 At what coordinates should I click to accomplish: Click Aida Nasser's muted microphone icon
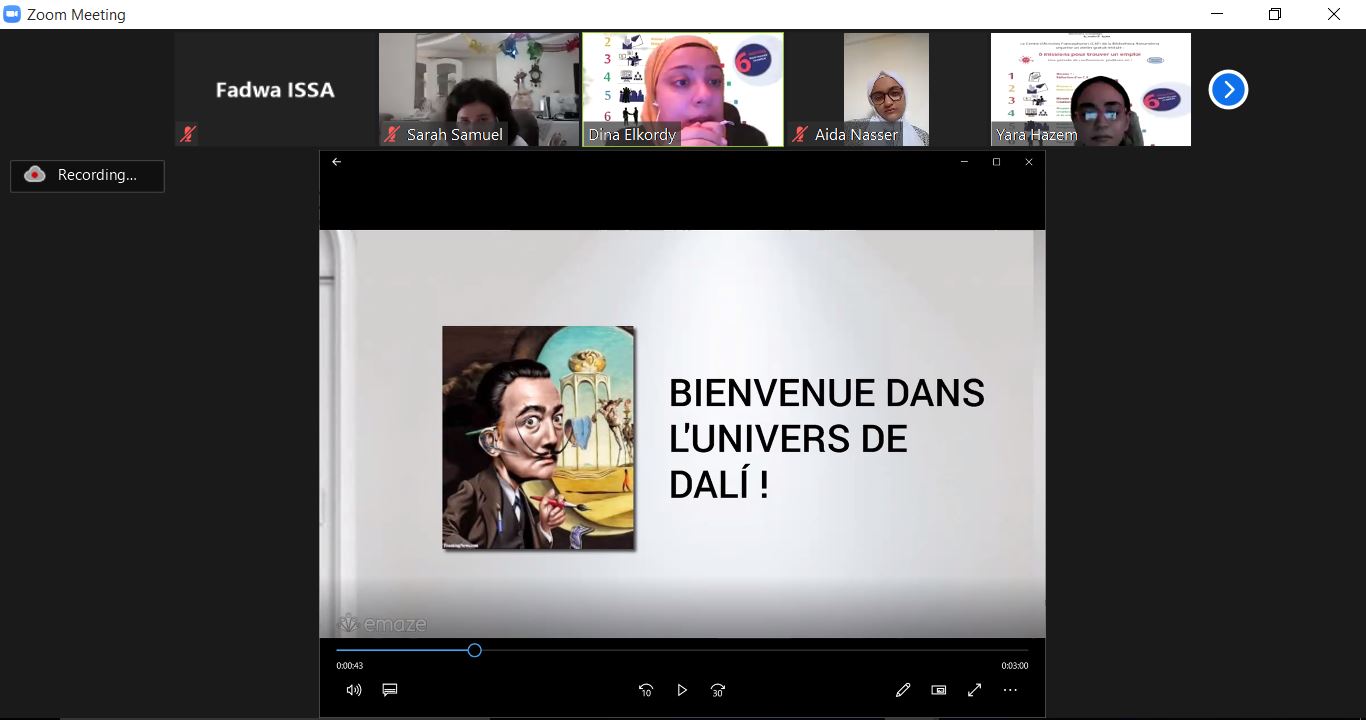tap(799, 135)
